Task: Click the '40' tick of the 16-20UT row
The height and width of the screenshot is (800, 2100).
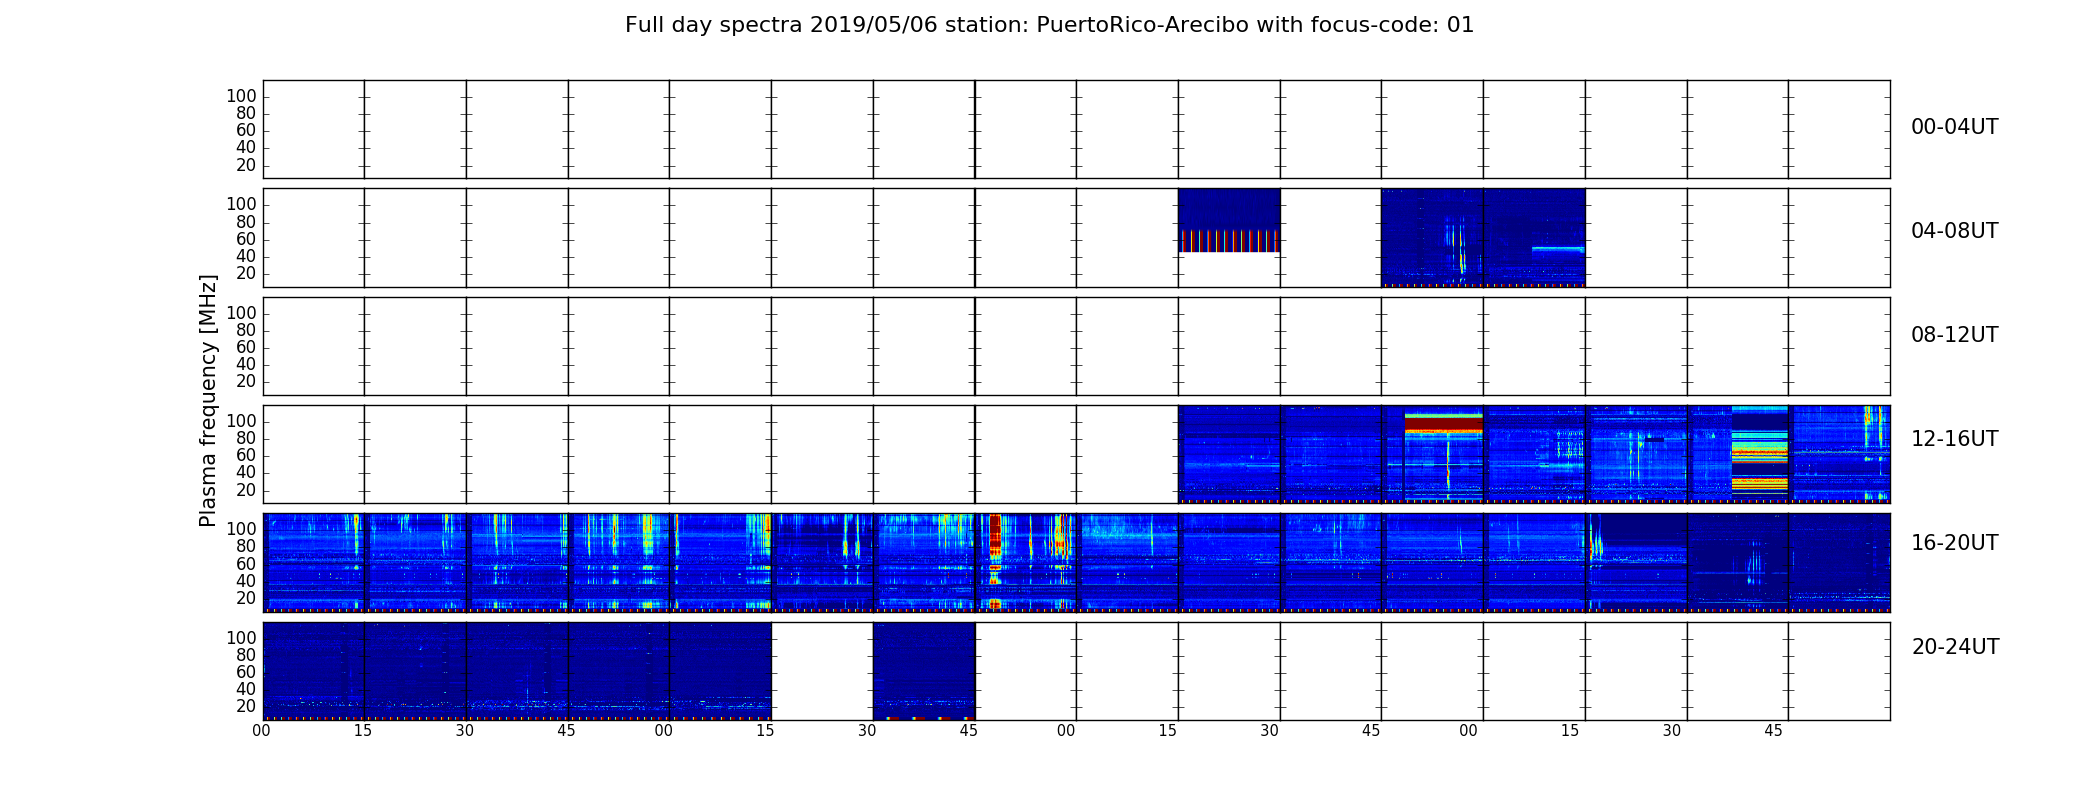Action: (x=246, y=581)
